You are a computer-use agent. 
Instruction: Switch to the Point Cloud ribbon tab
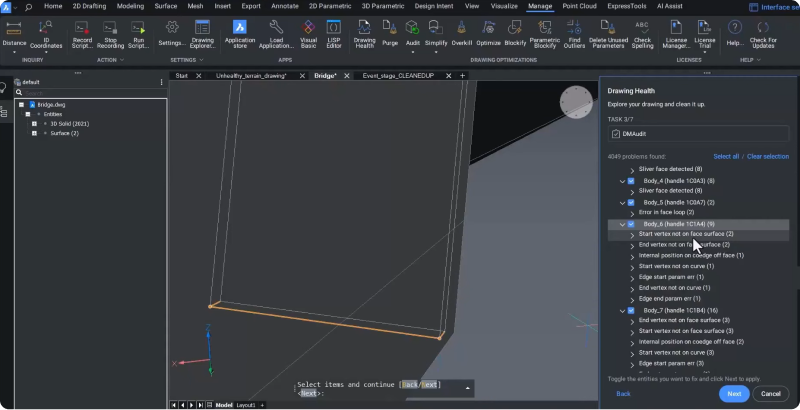580,6
